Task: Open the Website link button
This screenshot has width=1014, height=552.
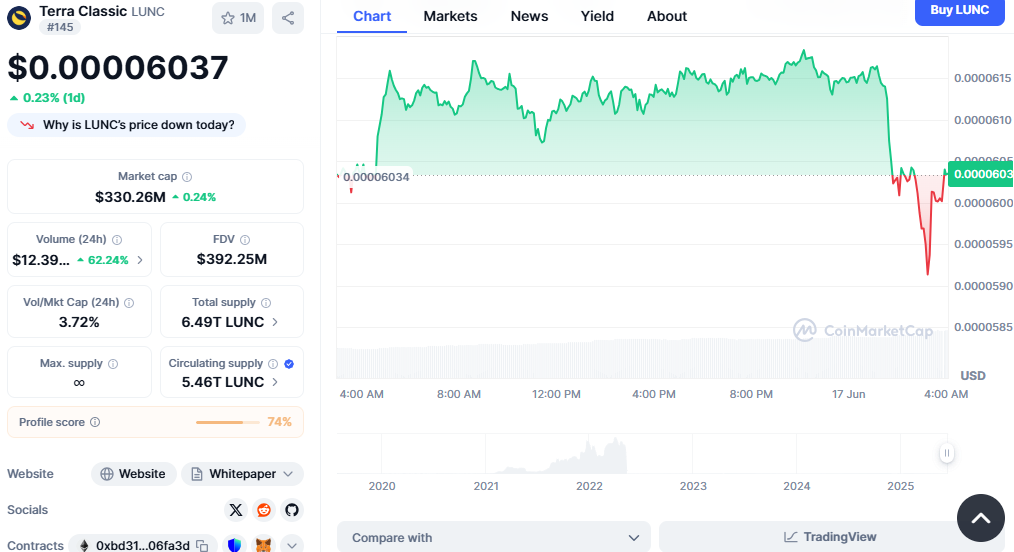Action: [x=133, y=474]
